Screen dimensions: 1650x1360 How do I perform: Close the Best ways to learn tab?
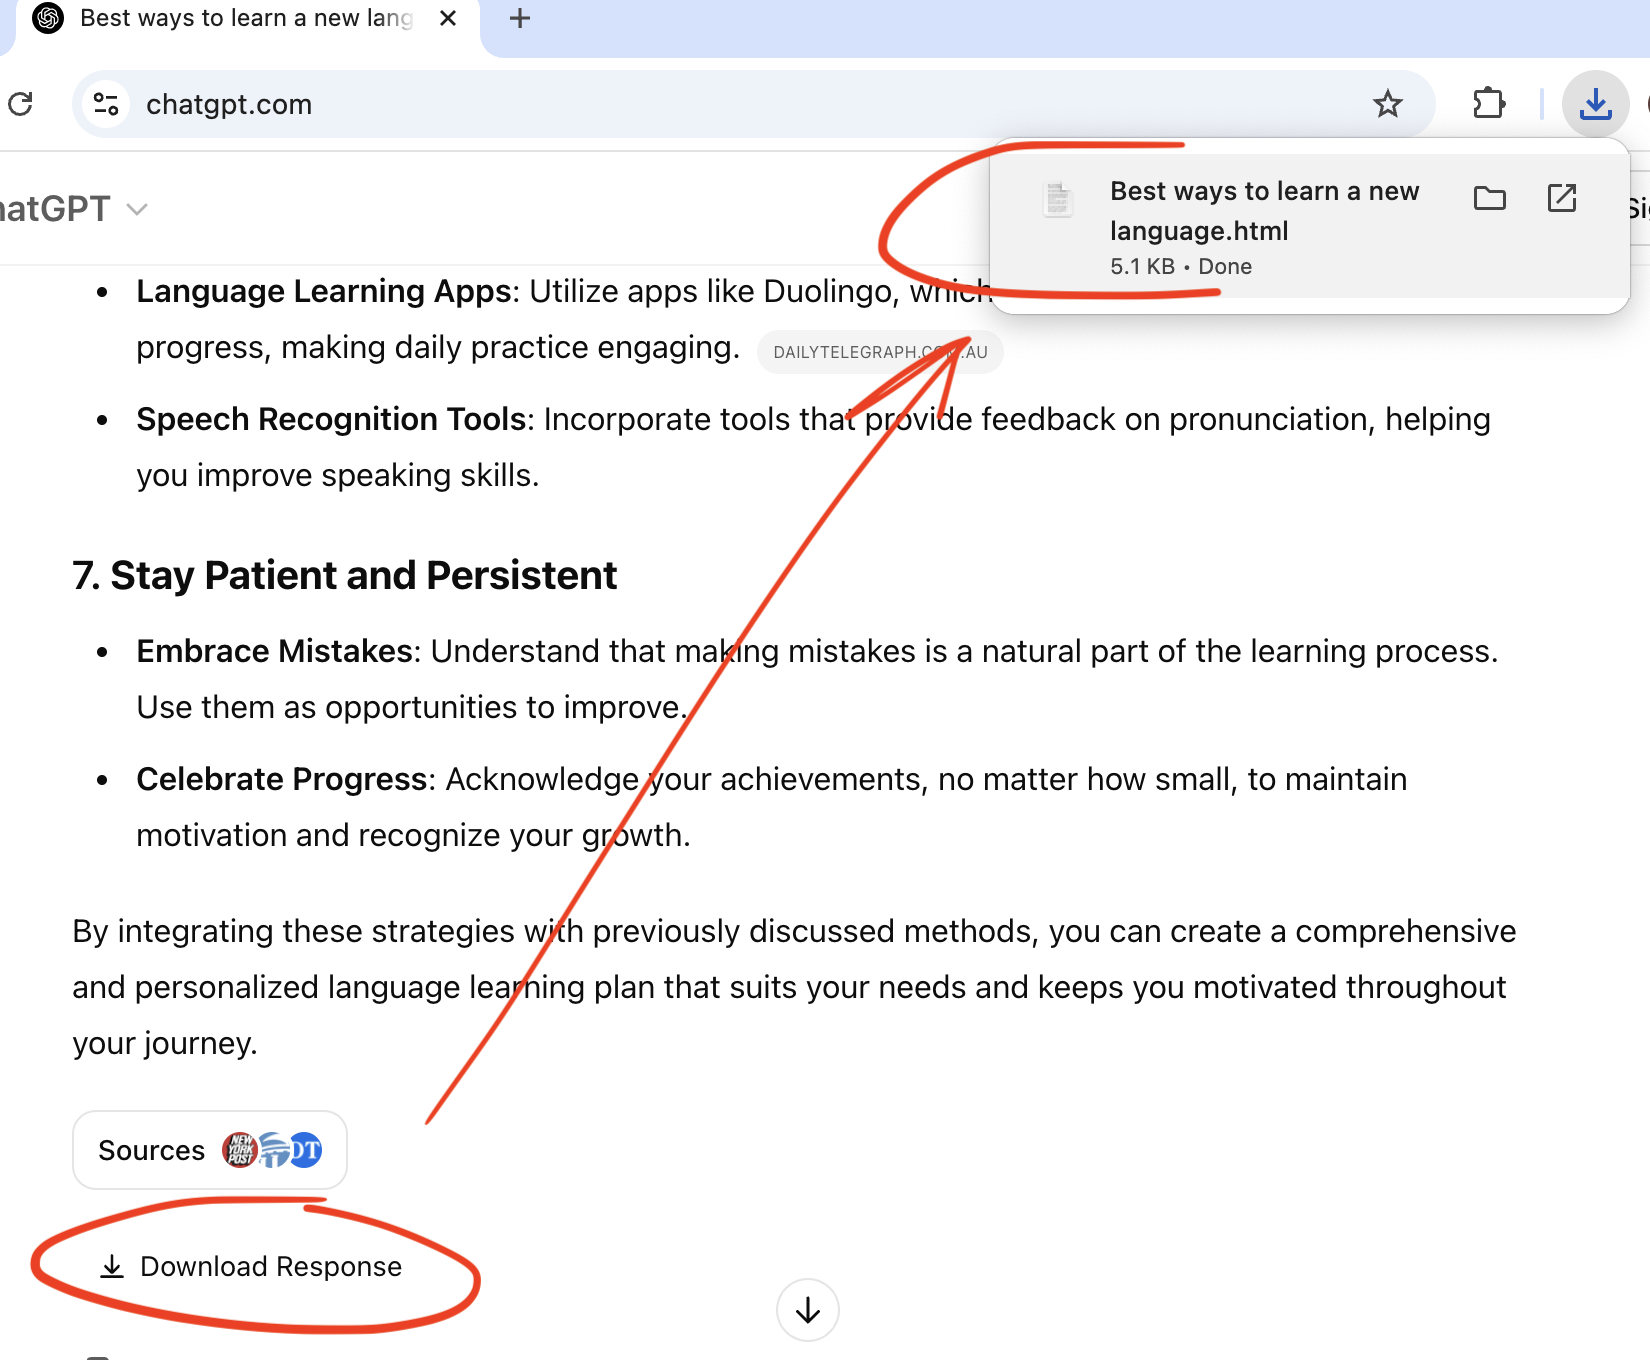click(x=448, y=18)
